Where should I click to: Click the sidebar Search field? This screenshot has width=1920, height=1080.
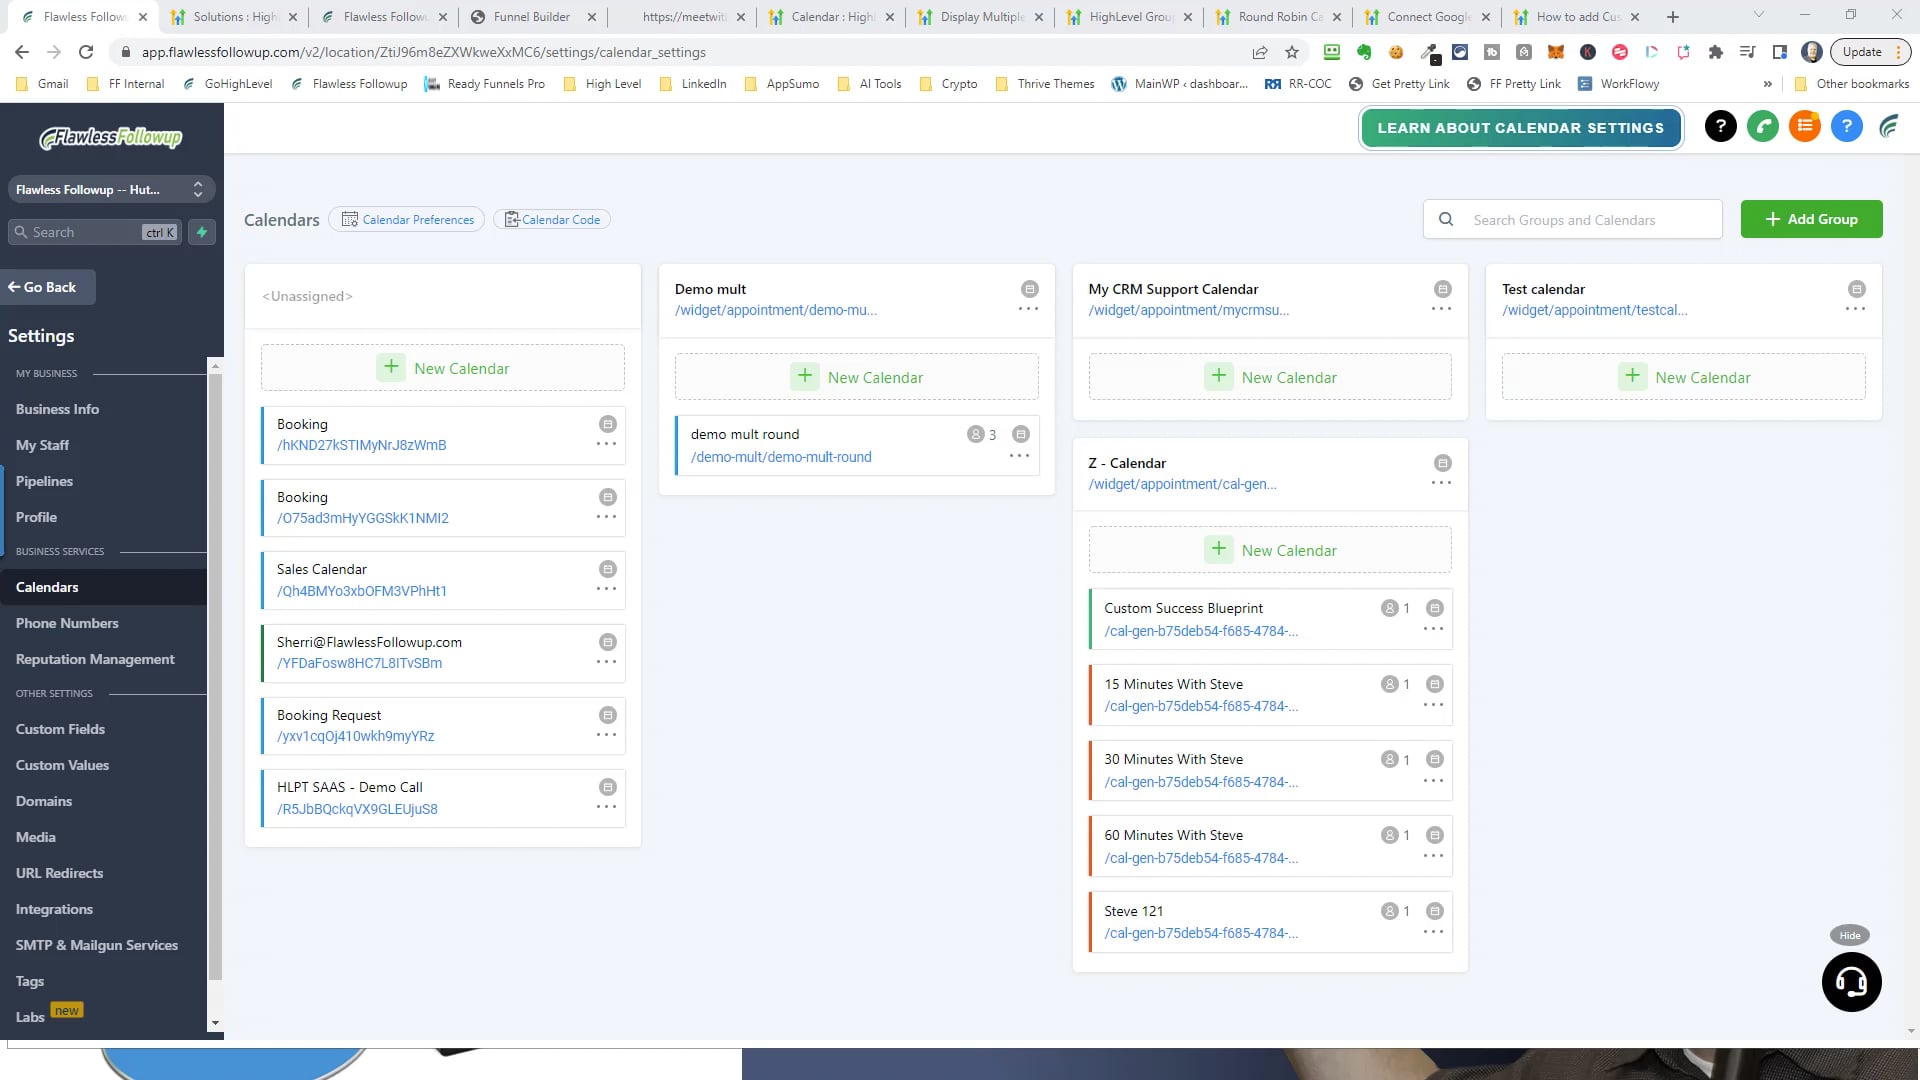95,232
